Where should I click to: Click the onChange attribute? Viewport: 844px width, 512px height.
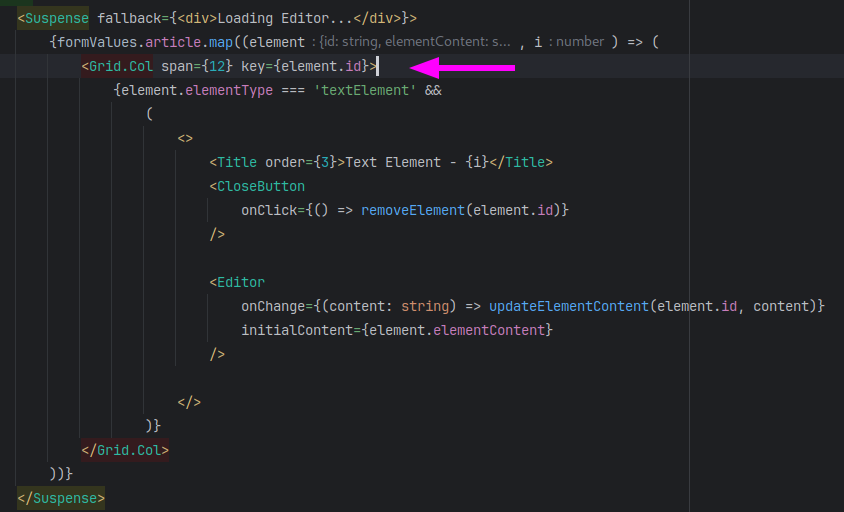tap(273, 306)
